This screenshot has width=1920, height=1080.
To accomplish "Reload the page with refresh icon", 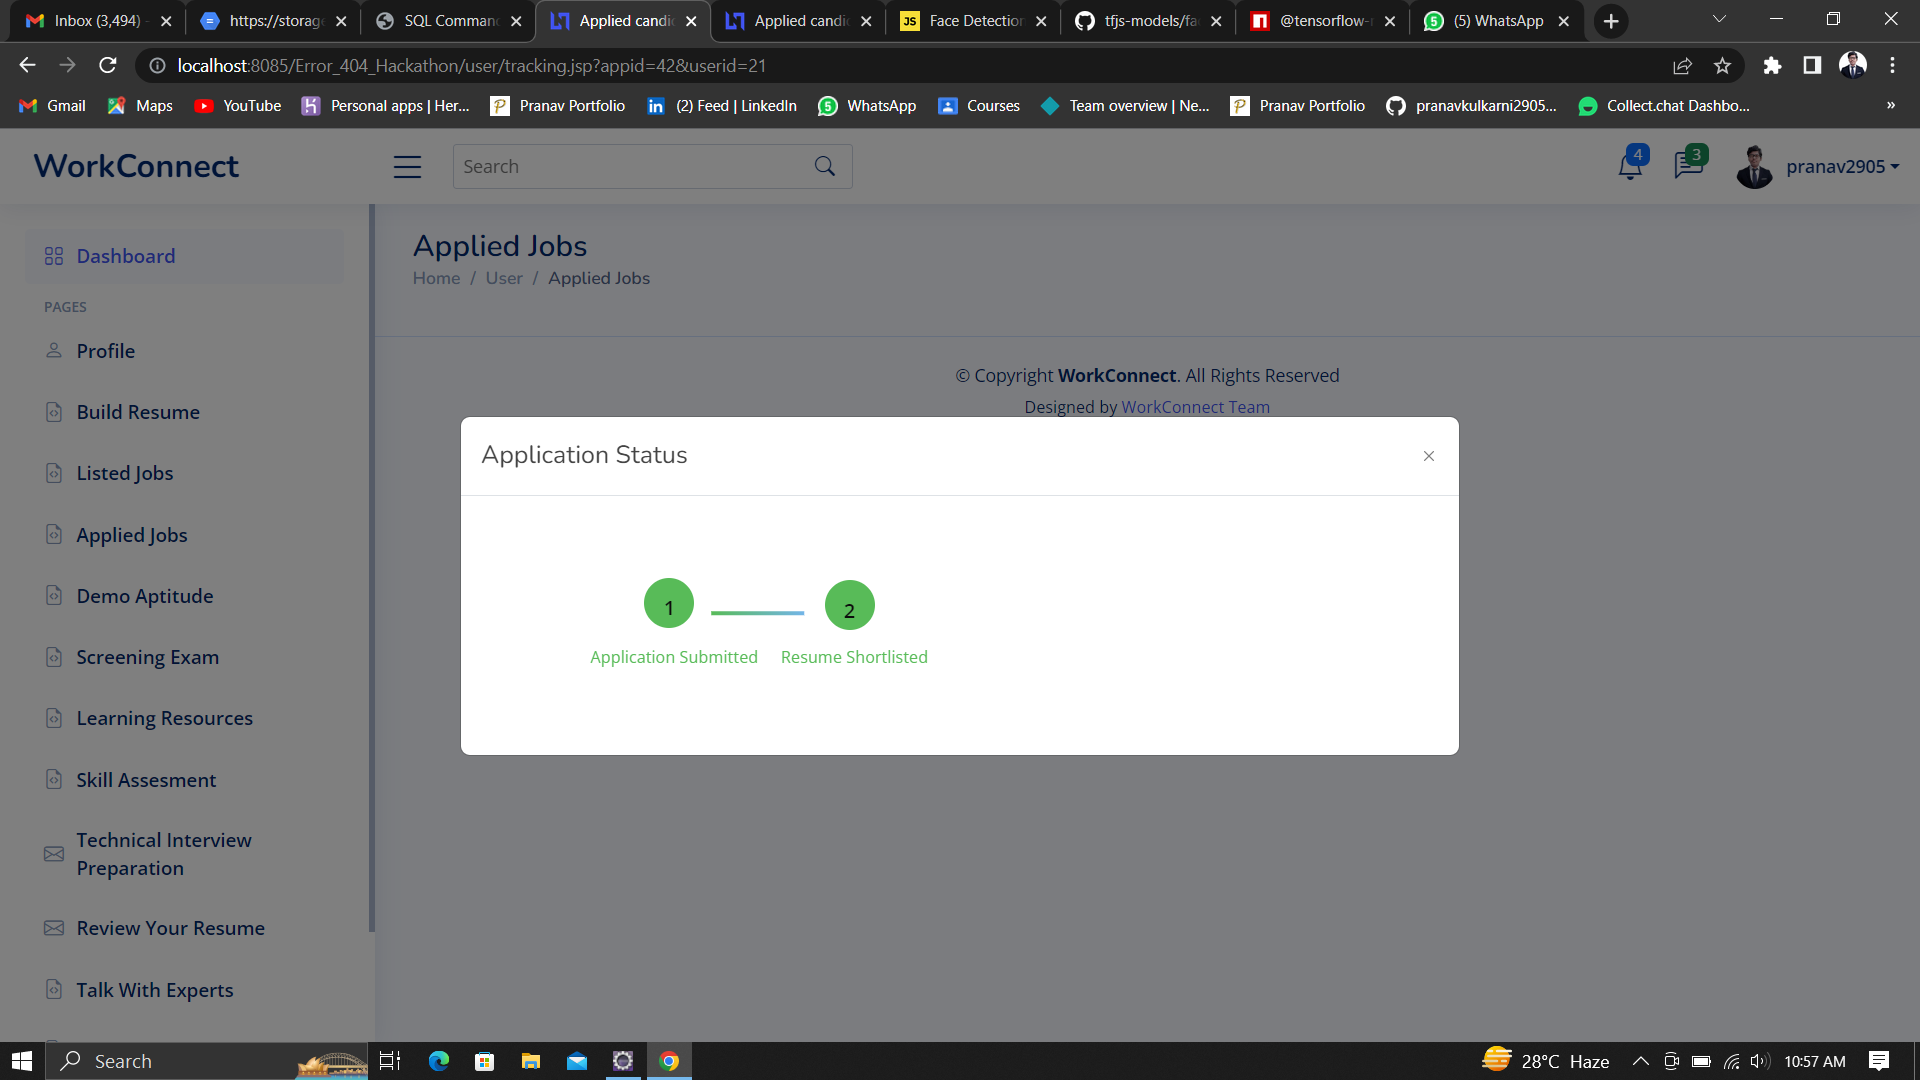I will tap(108, 66).
